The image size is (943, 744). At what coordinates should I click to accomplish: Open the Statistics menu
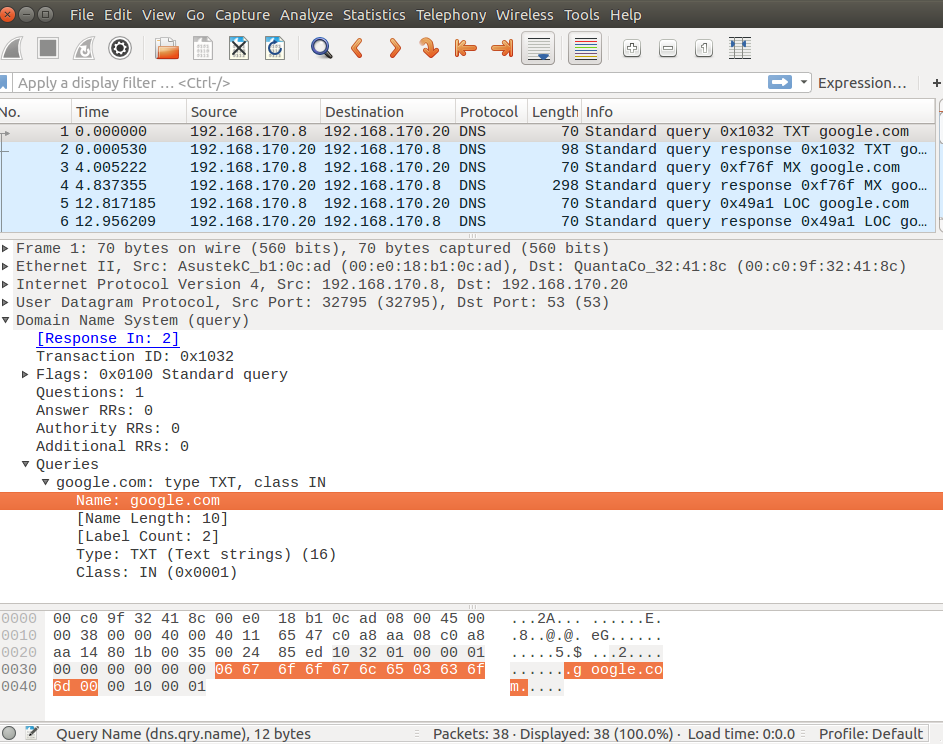[x=374, y=15]
